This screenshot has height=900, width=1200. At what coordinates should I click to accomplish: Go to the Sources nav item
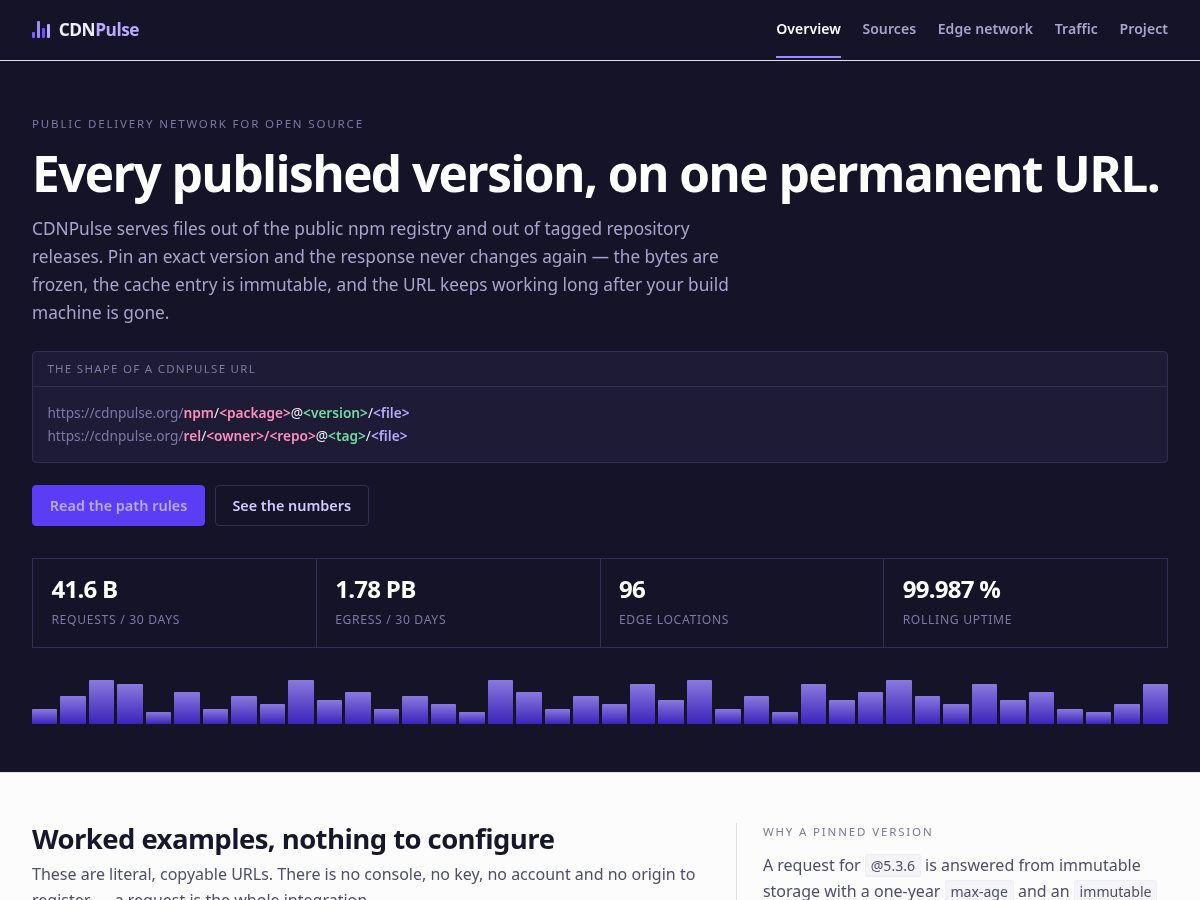889,29
